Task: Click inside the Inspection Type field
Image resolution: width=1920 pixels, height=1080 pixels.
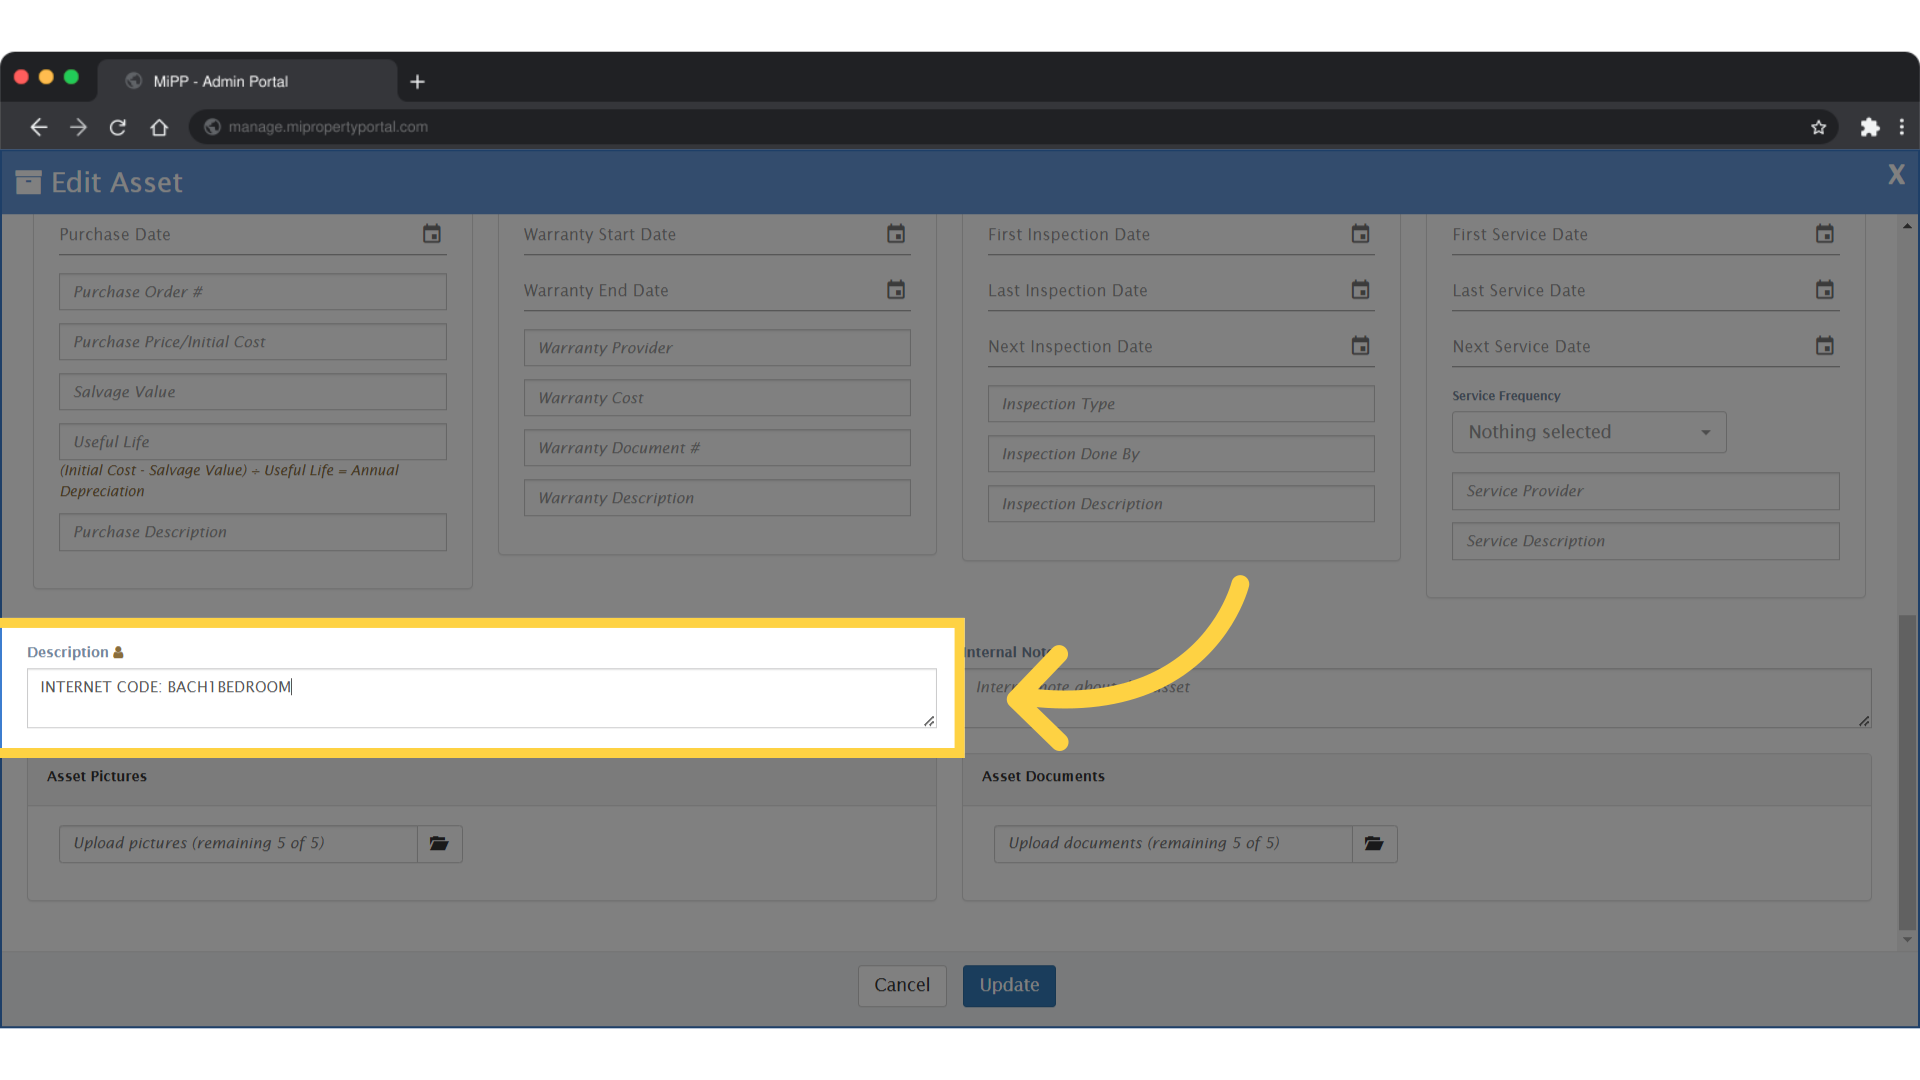Action: [1180, 404]
